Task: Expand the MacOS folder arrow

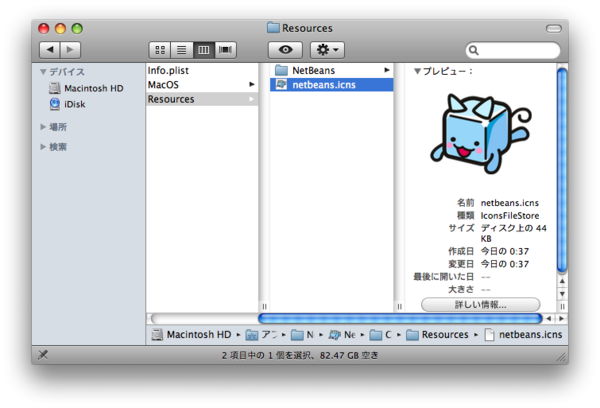Action: (251, 84)
